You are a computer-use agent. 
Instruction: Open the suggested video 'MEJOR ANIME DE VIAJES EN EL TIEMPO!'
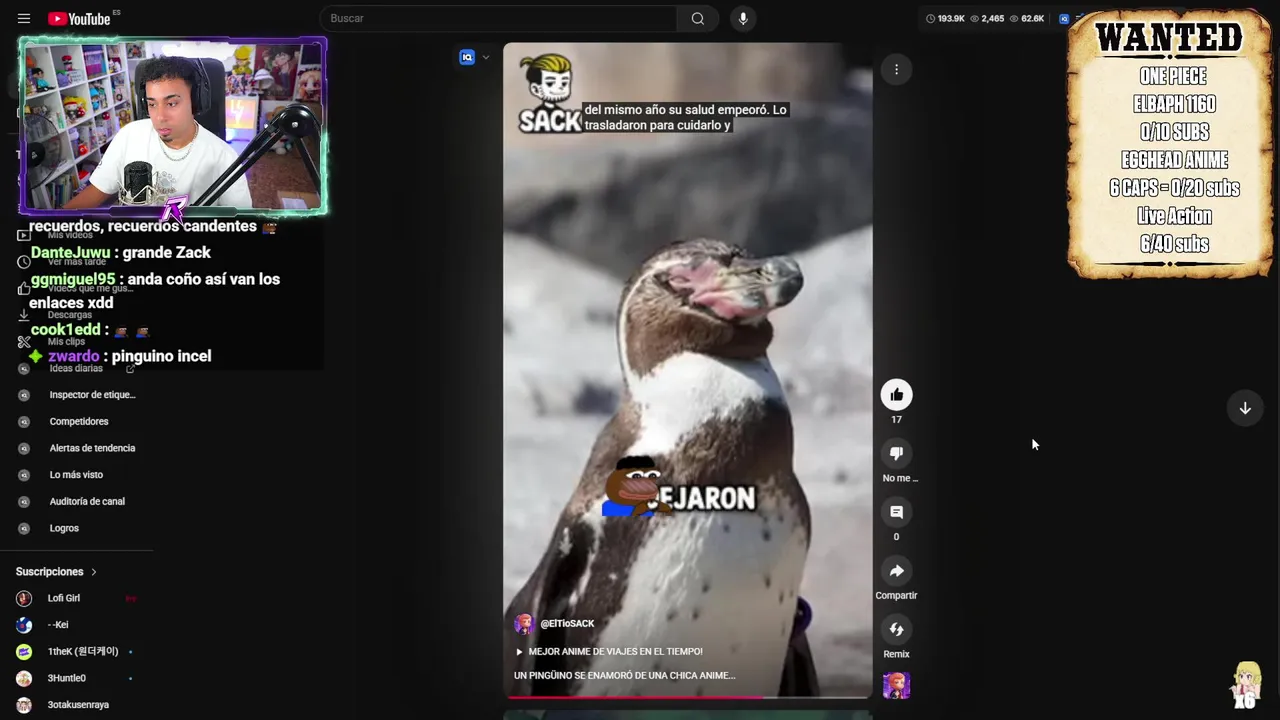pyautogui.click(x=609, y=651)
